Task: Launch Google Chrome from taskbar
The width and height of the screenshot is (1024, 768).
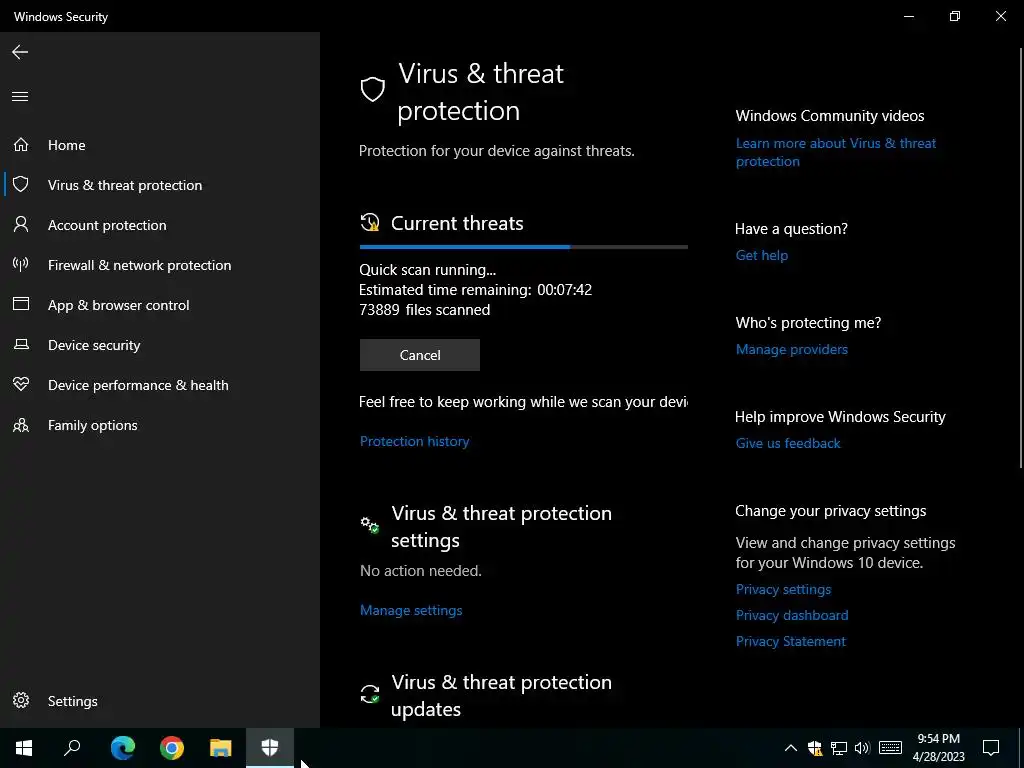Action: 172,748
